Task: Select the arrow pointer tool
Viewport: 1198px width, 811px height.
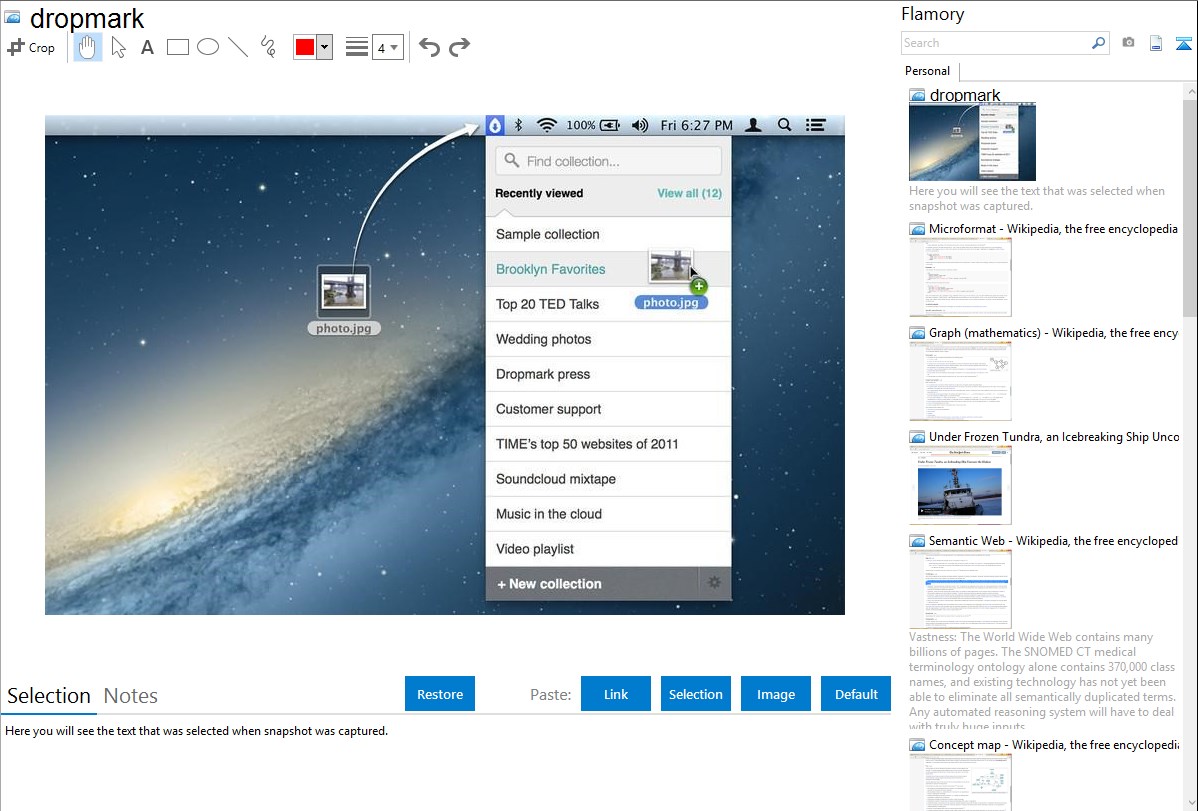Action: click(x=118, y=47)
